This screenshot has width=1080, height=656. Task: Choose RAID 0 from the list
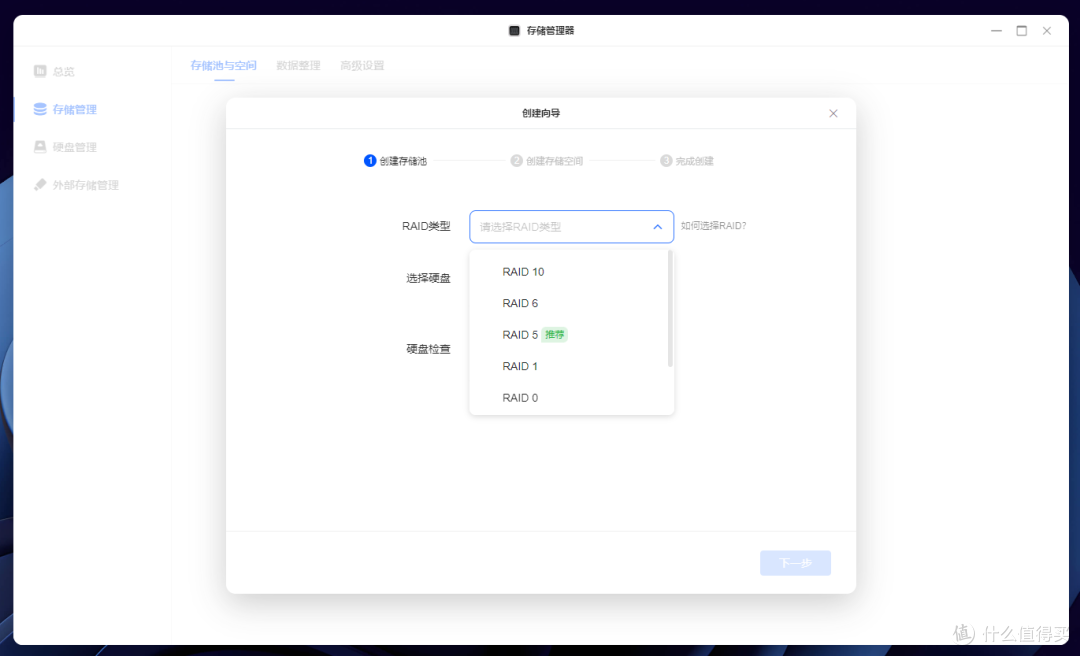pos(572,398)
